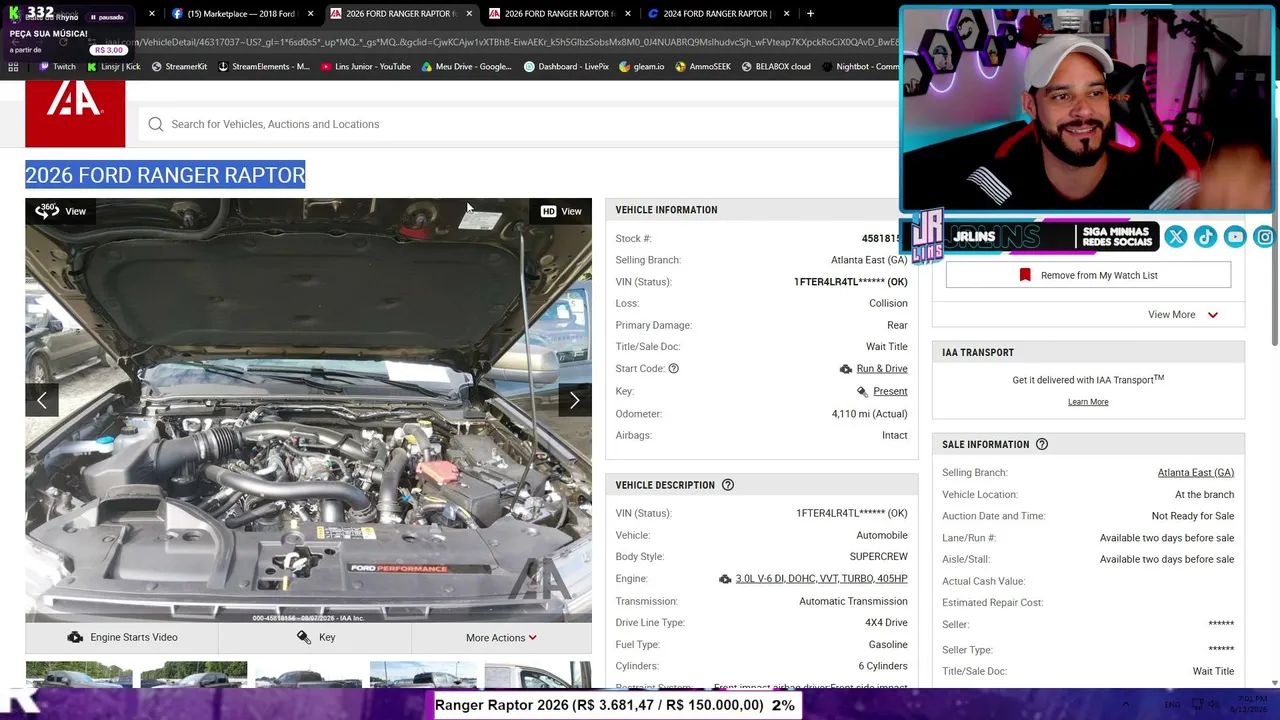
Task: Expand the More Actions dropdown
Action: (501, 638)
